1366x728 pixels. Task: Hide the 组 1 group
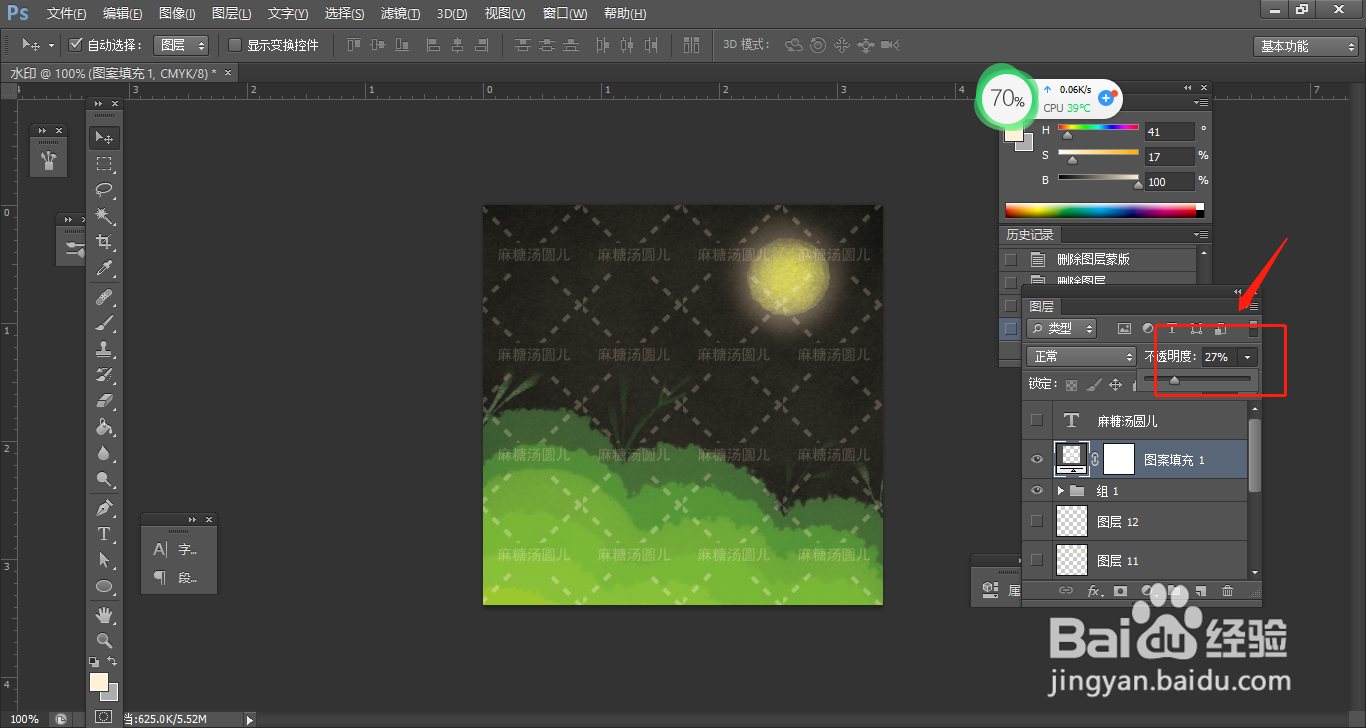[x=1037, y=491]
